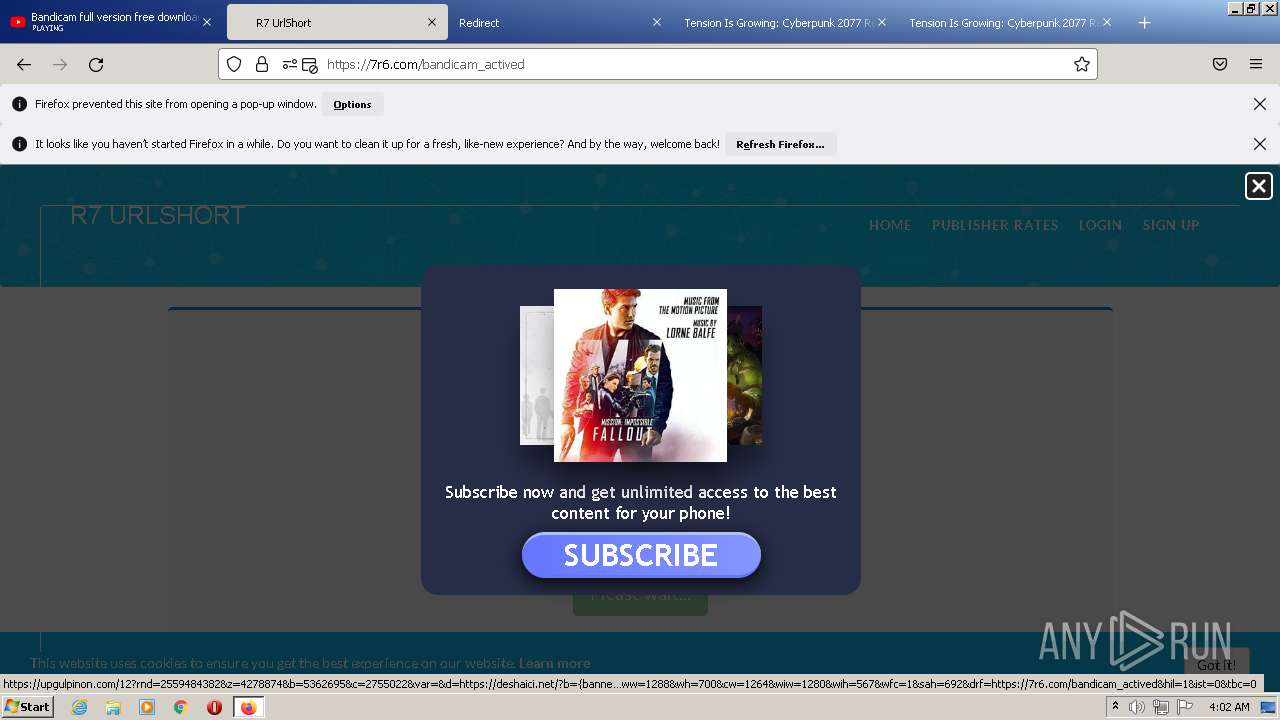Dismiss the Refresh Firefox notification bar

(x=1260, y=144)
